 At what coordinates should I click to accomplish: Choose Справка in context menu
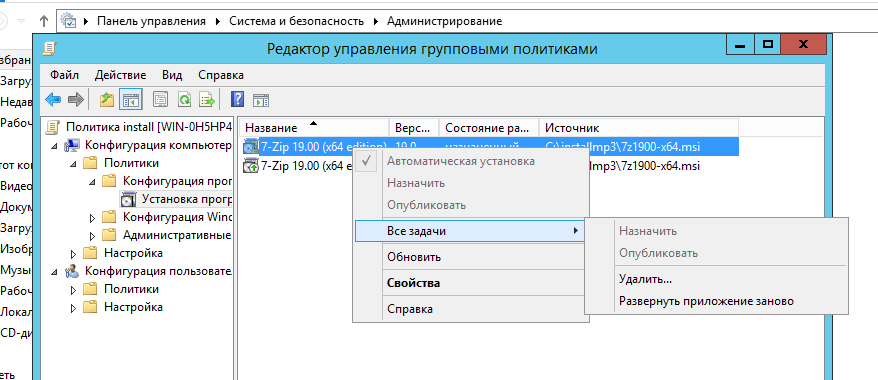[x=470, y=309]
